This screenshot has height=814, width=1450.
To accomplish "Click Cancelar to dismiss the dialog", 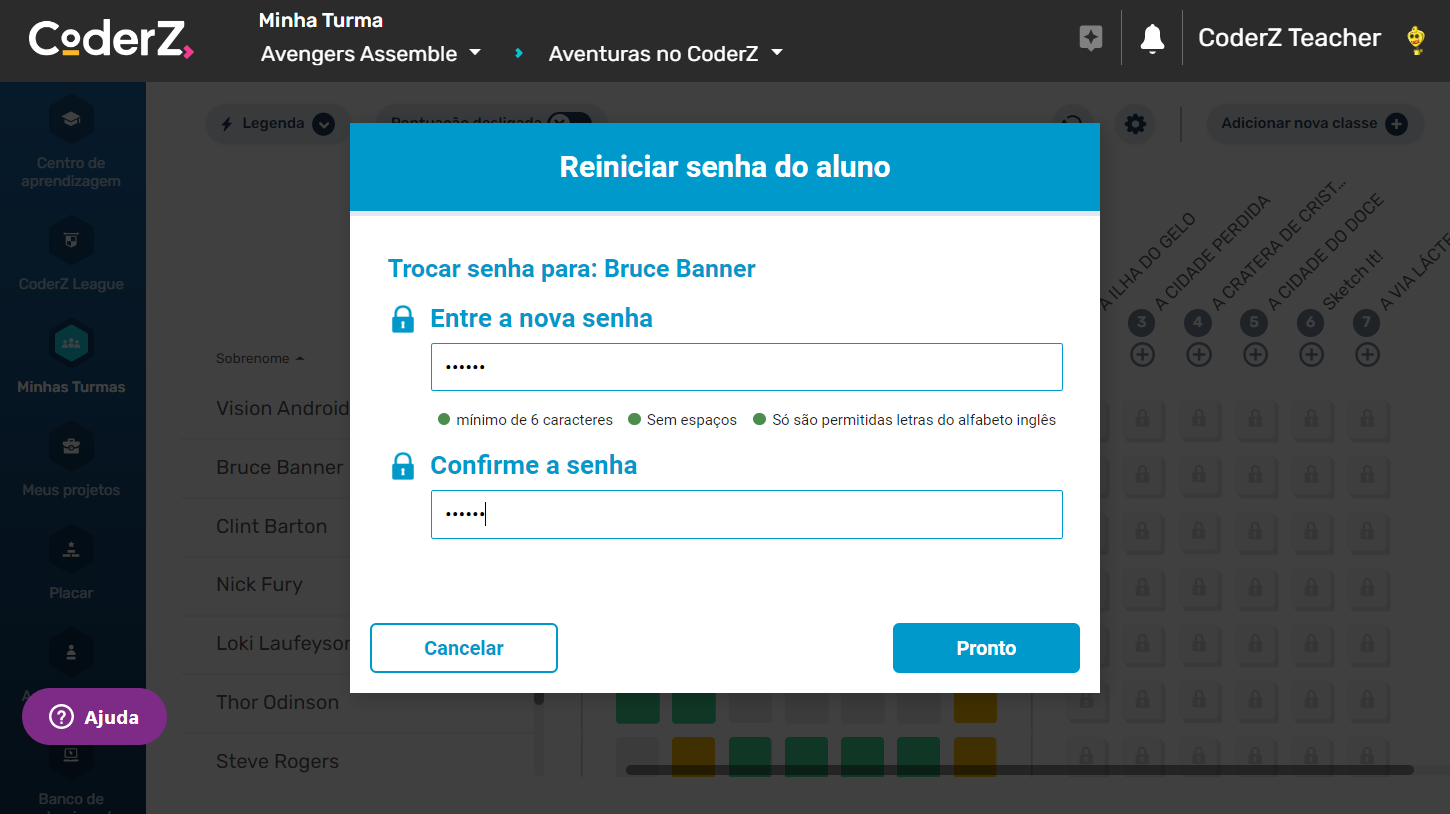I will [463, 648].
